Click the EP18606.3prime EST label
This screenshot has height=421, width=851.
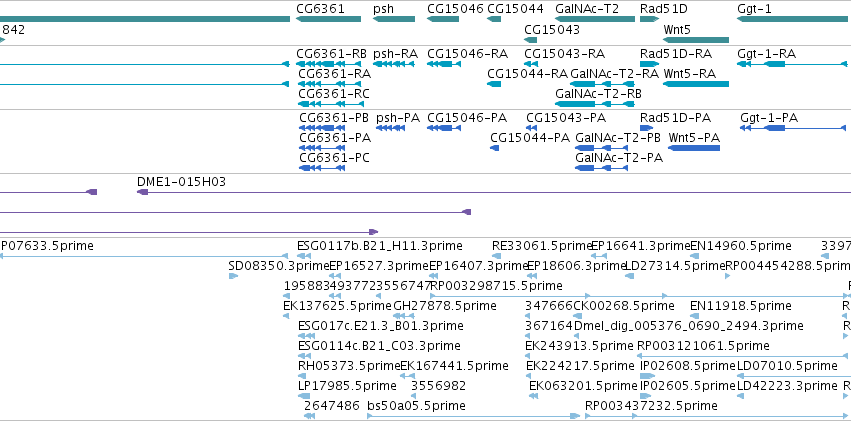[x=577, y=266]
